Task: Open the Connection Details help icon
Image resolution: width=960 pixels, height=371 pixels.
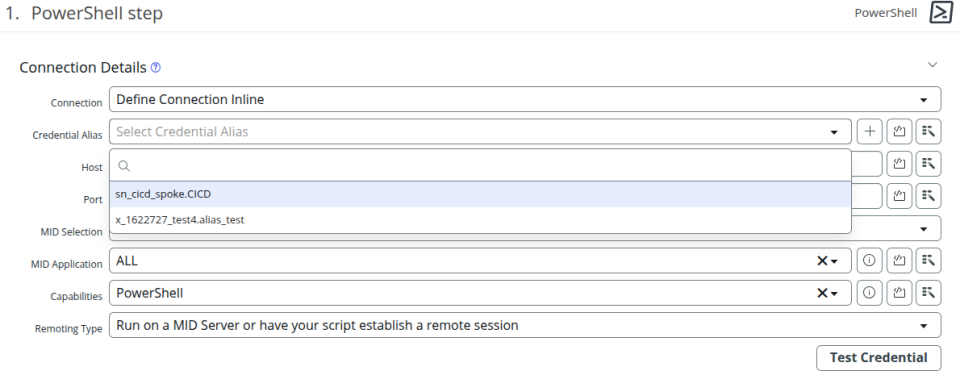Action: click(x=156, y=67)
